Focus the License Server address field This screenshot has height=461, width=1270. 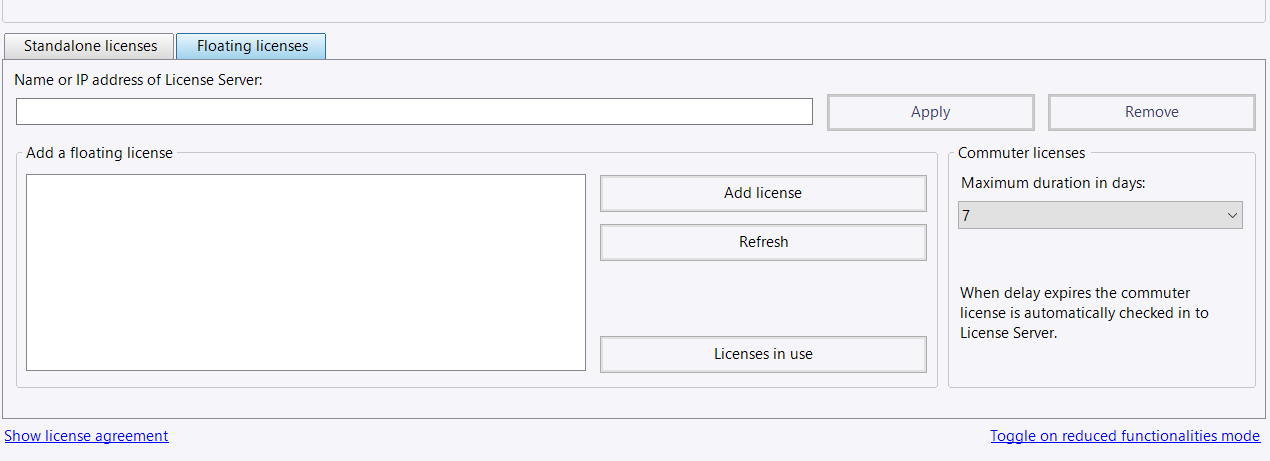(414, 112)
